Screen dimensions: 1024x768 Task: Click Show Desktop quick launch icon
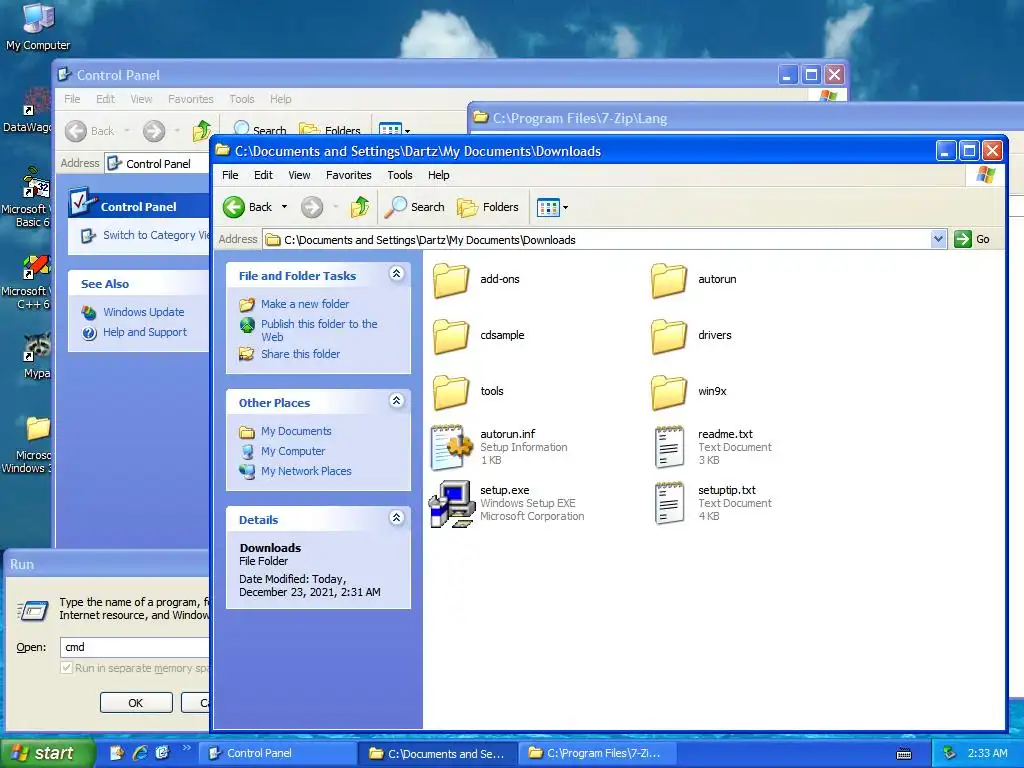117,753
